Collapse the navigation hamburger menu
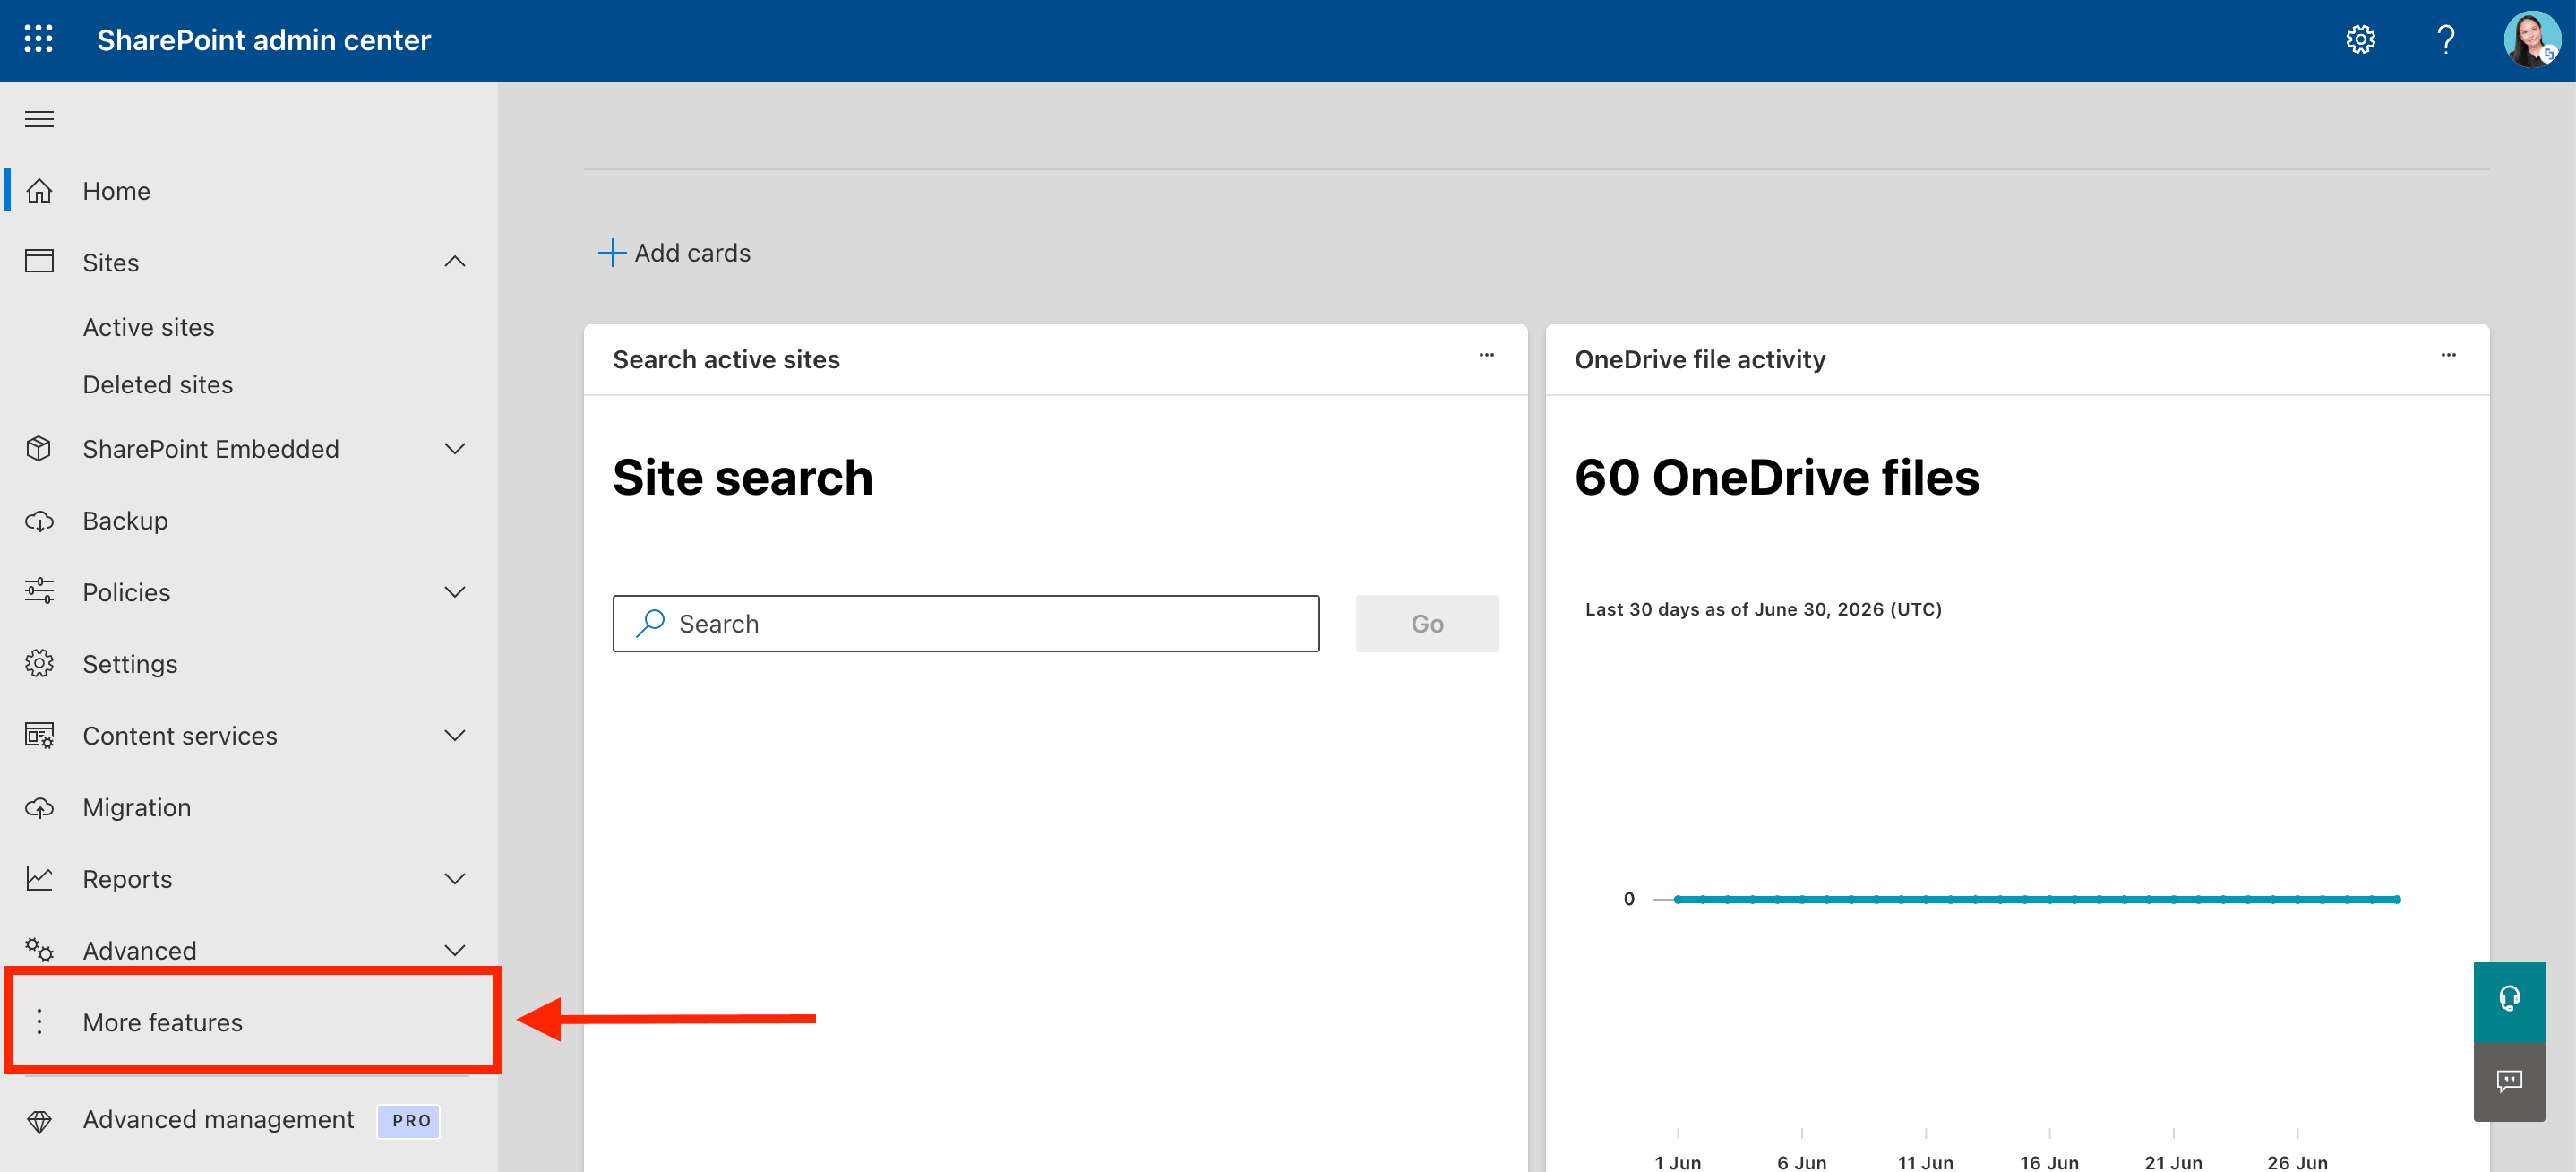This screenshot has height=1172, width=2576. (x=39, y=120)
